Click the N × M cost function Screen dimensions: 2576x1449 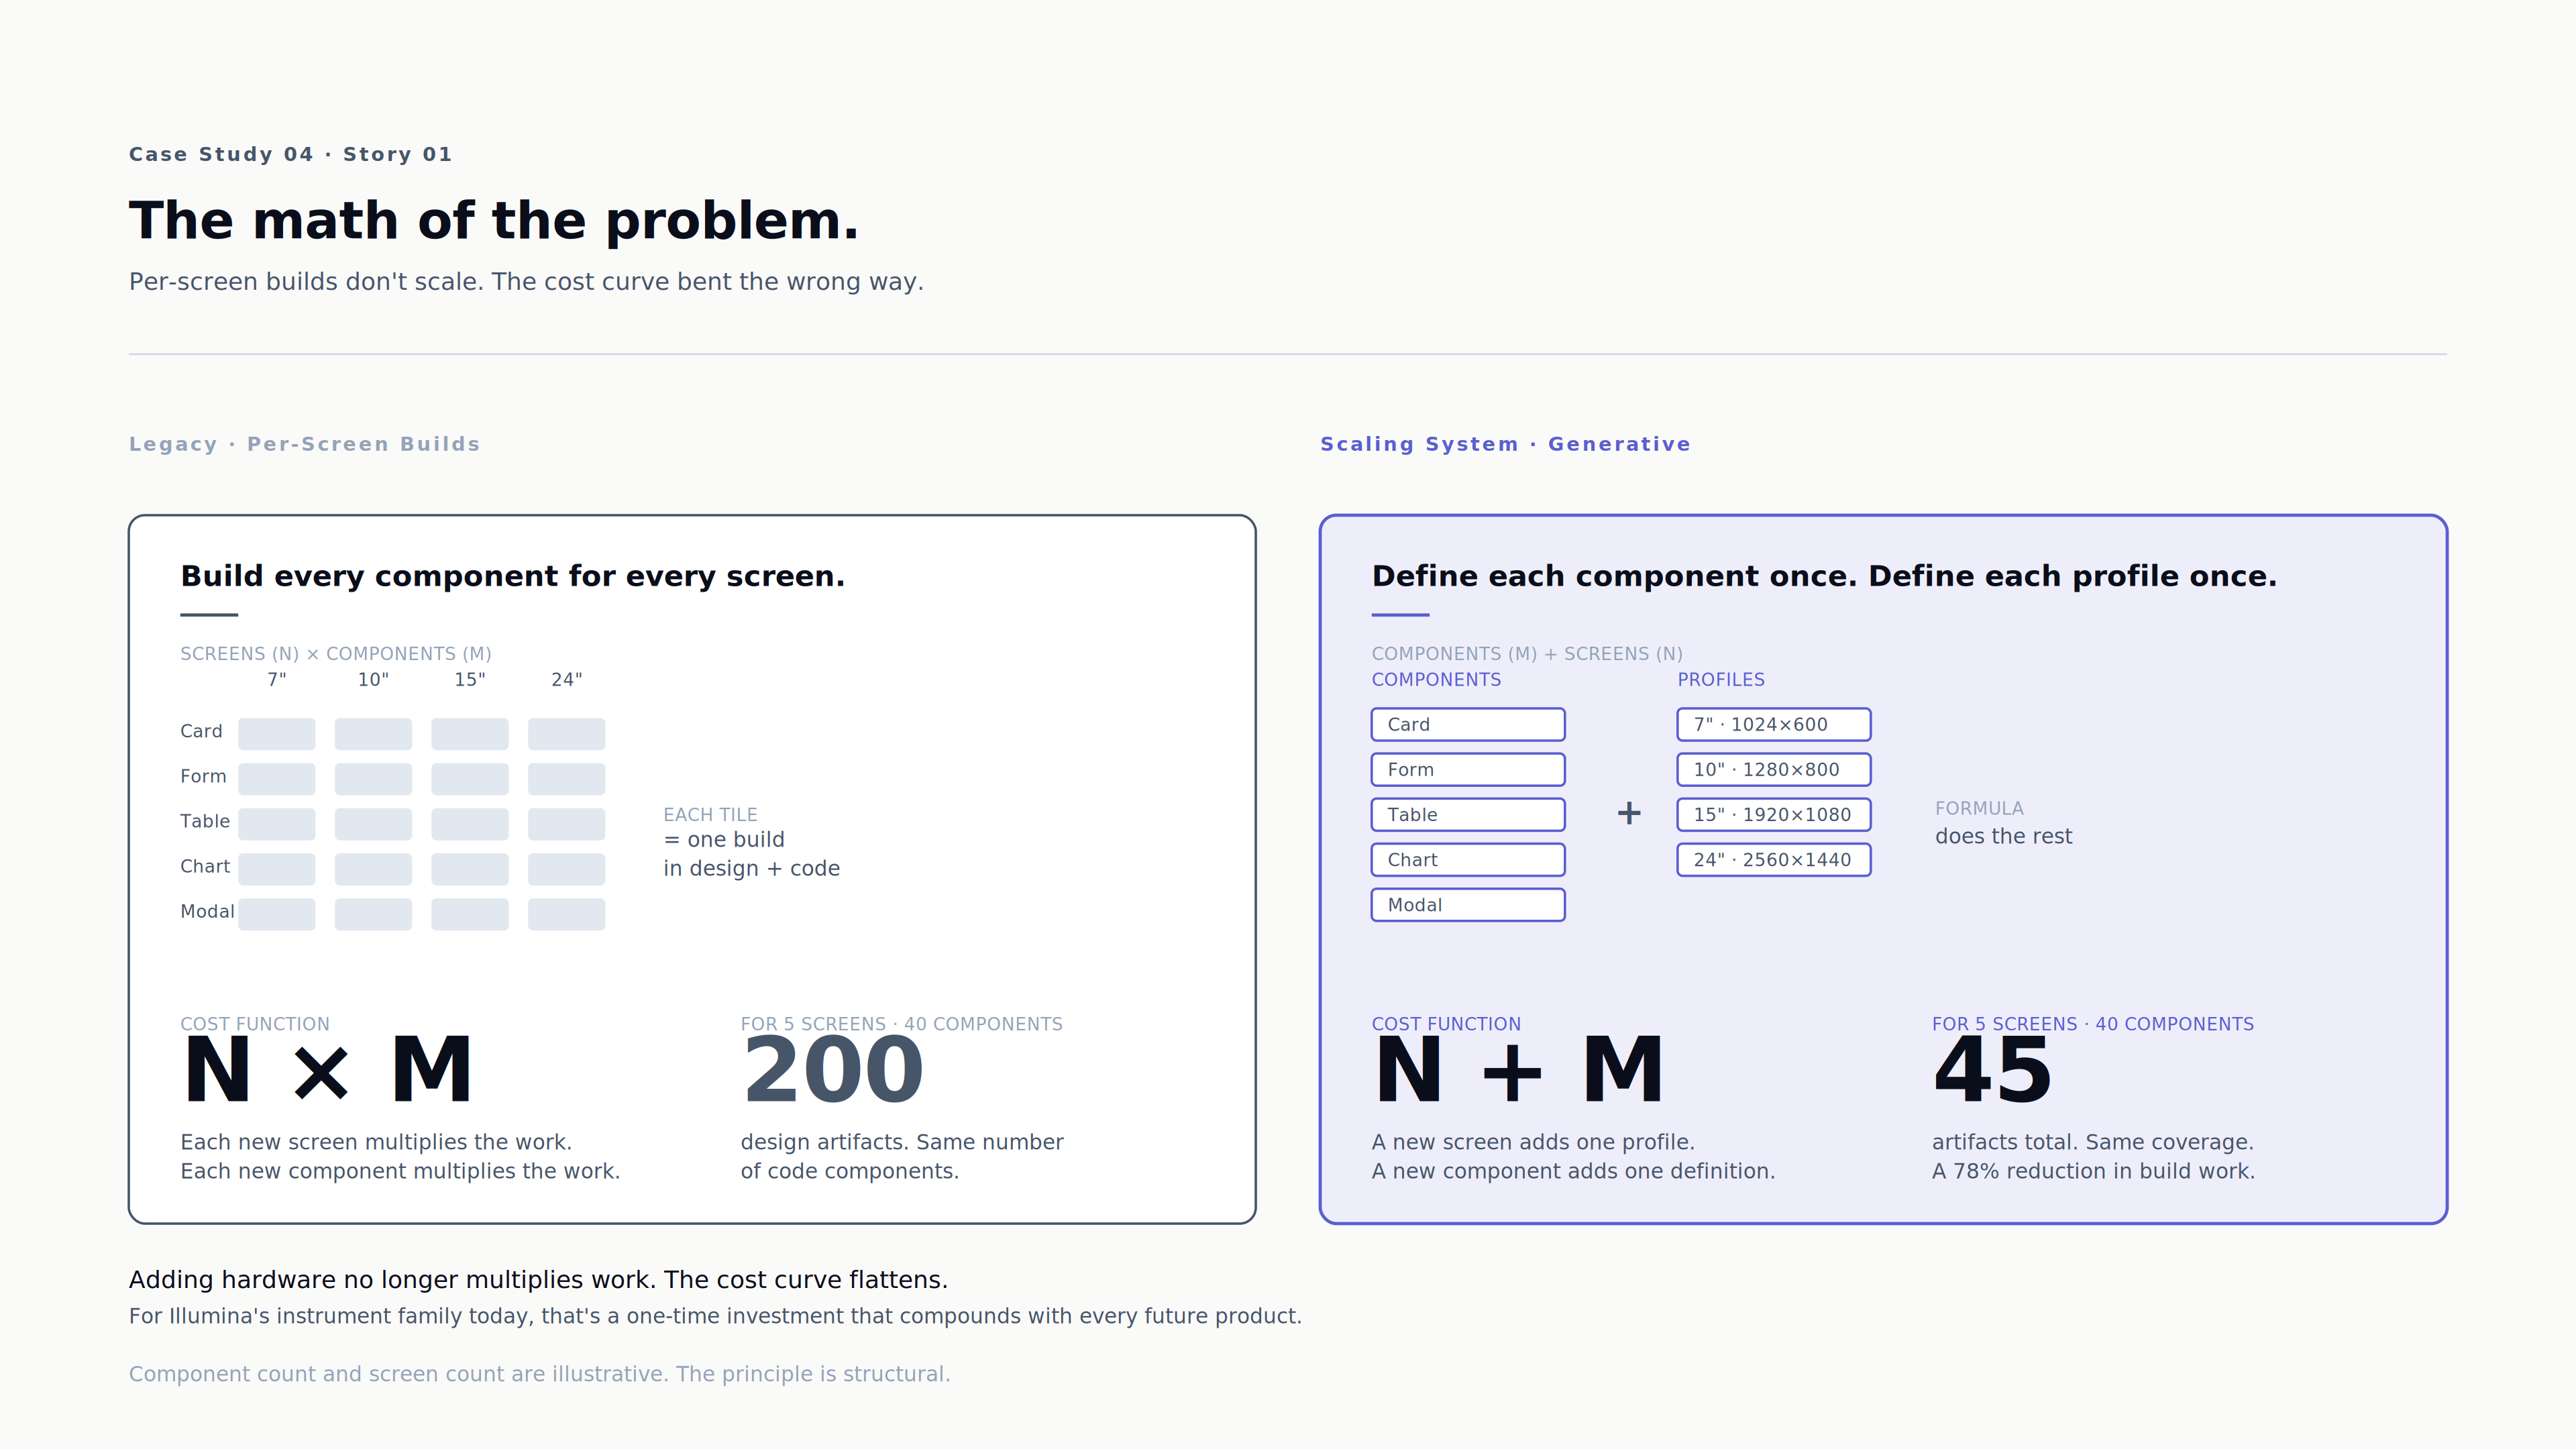pyautogui.click(x=327, y=1070)
